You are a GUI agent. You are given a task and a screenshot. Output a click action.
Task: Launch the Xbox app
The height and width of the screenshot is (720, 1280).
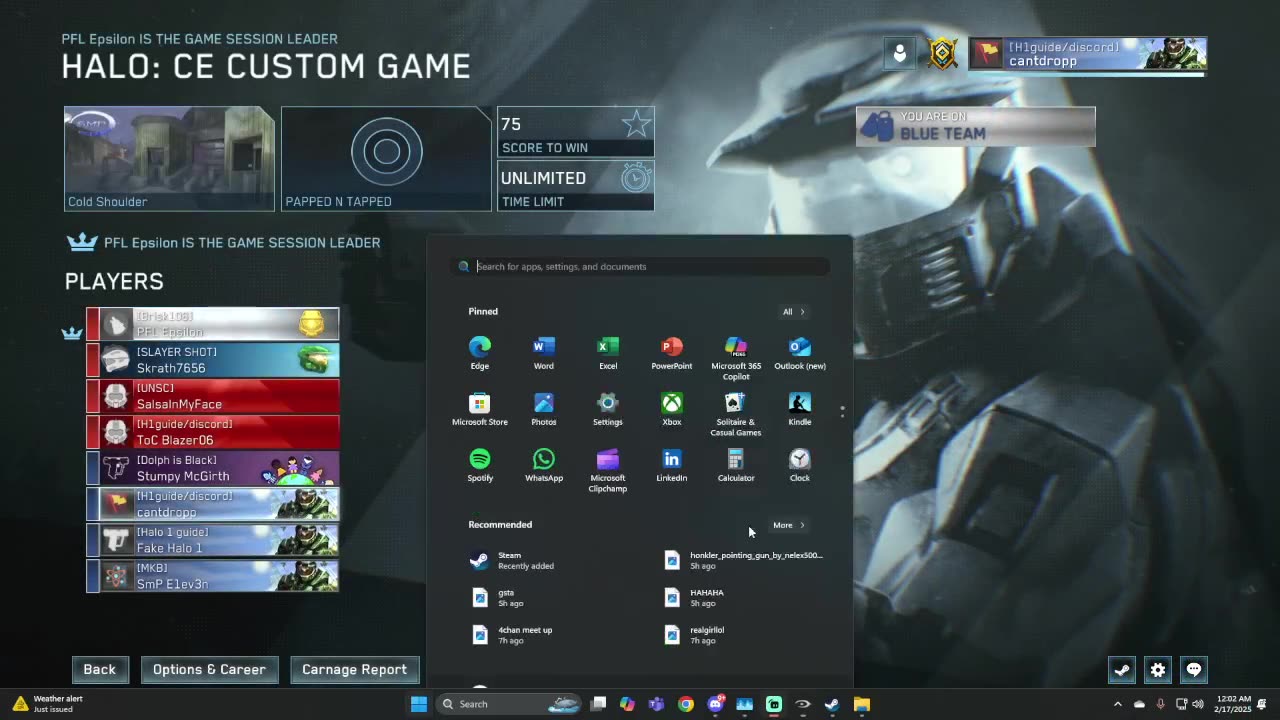671,409
